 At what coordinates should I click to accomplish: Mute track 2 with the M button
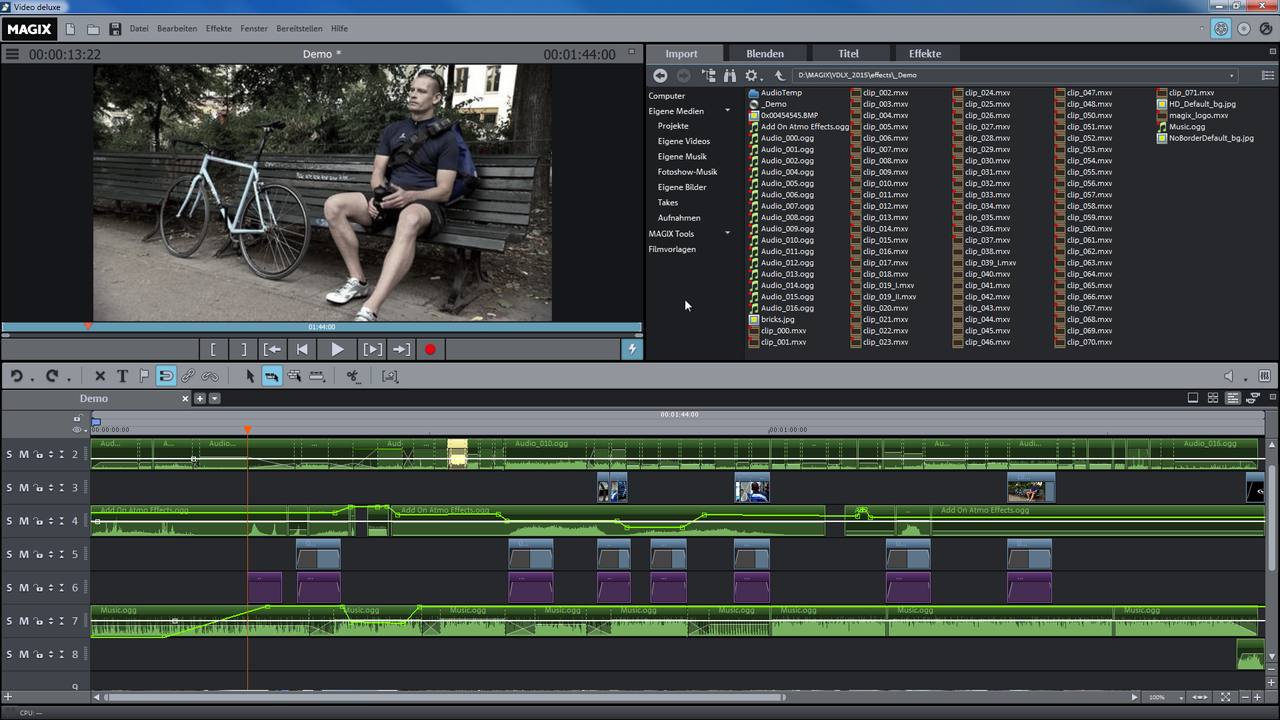[24, 455]
